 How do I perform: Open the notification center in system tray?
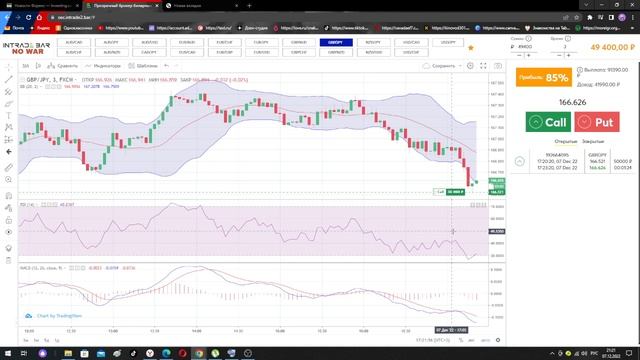pos(629,353)
